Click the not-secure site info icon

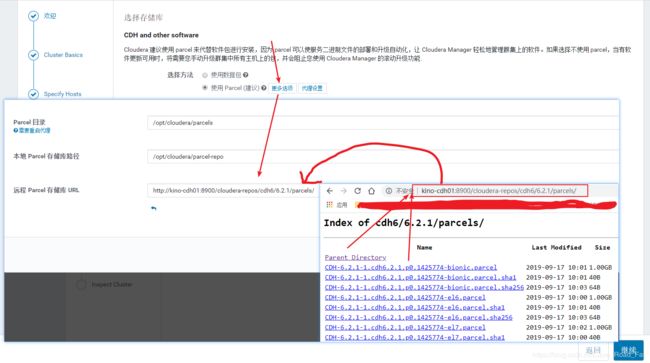pos(389,191)
